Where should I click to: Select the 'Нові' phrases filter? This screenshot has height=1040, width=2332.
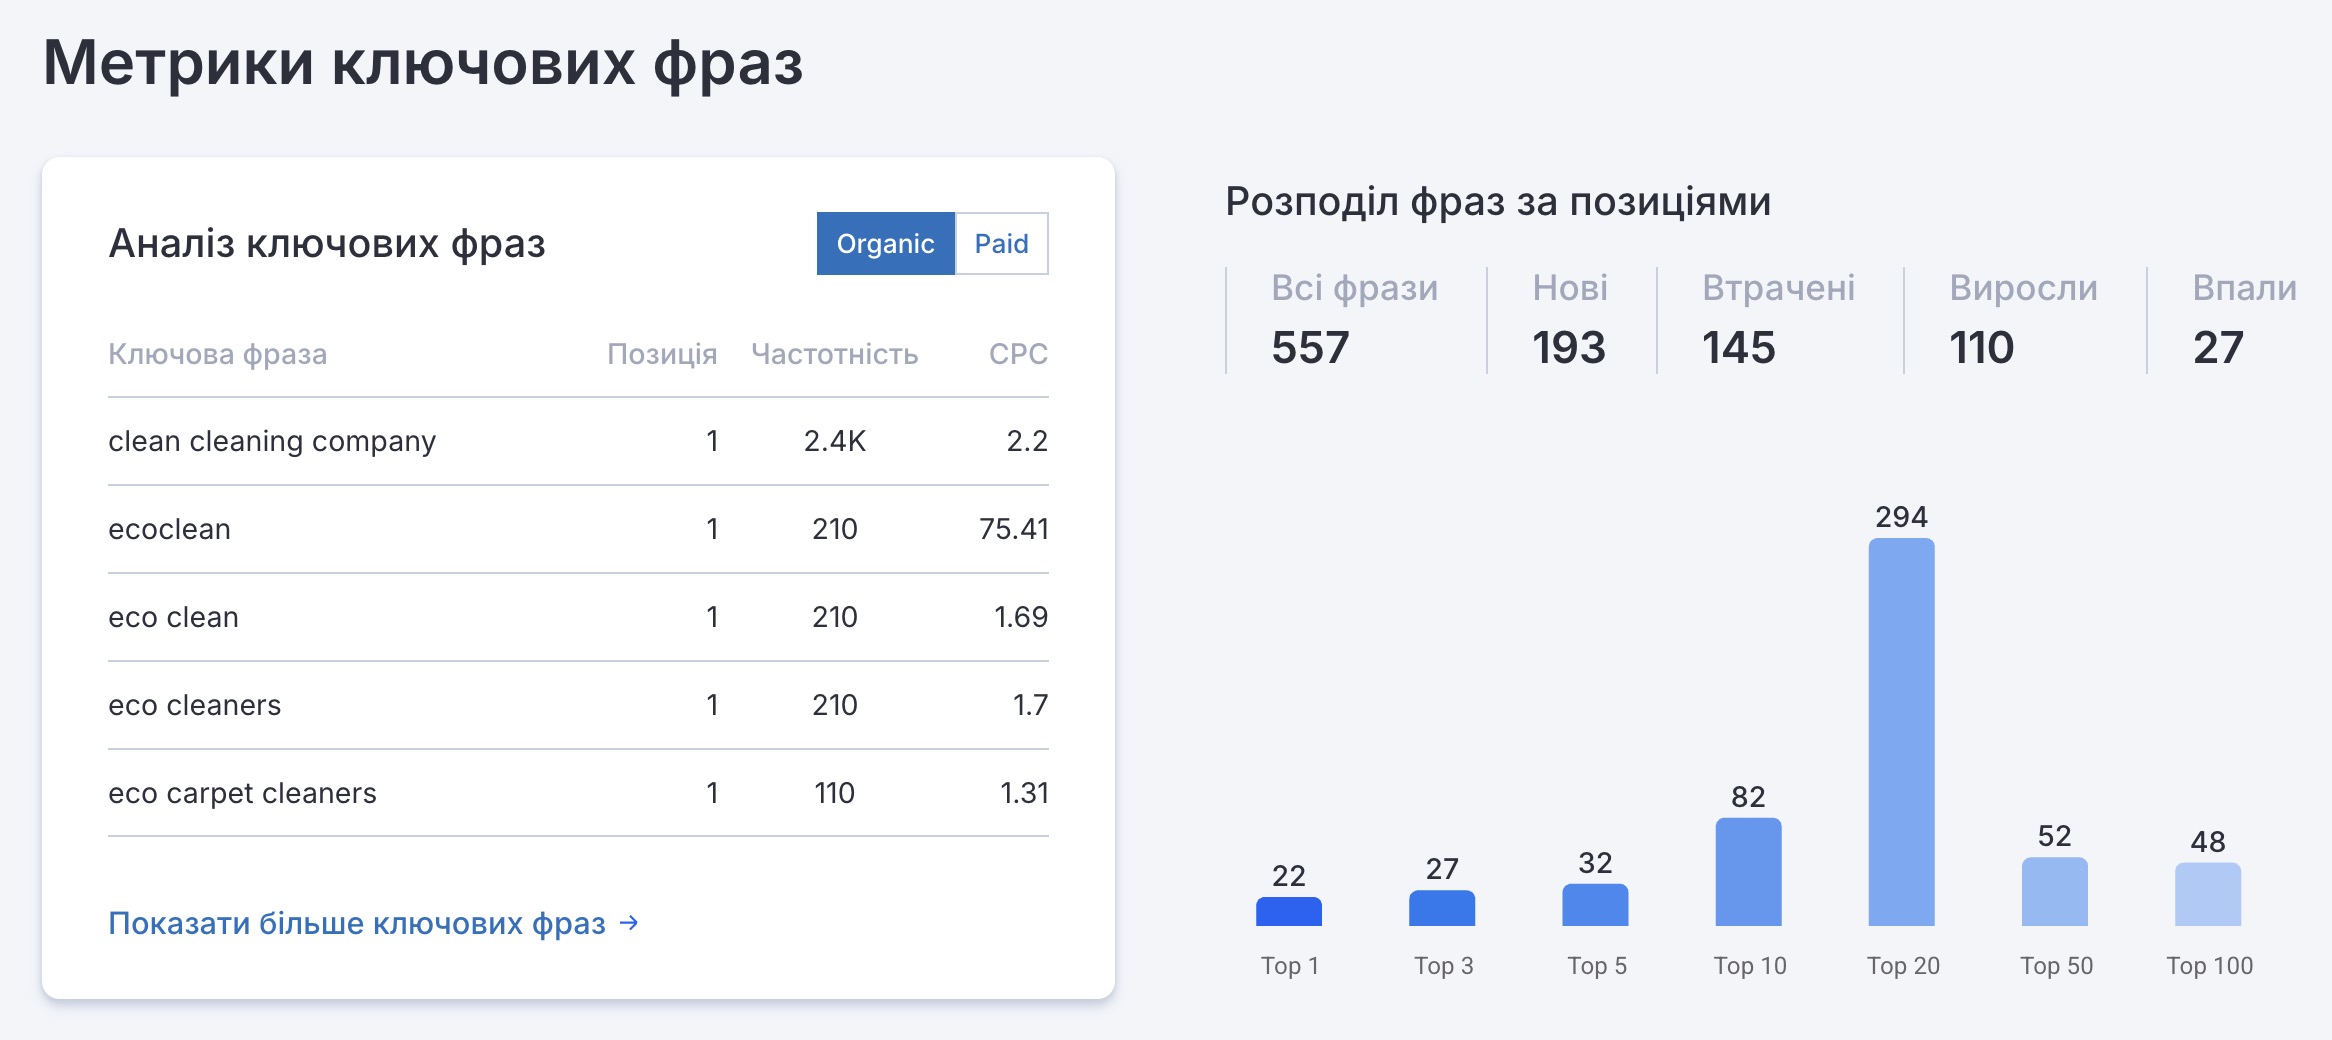1569,320
